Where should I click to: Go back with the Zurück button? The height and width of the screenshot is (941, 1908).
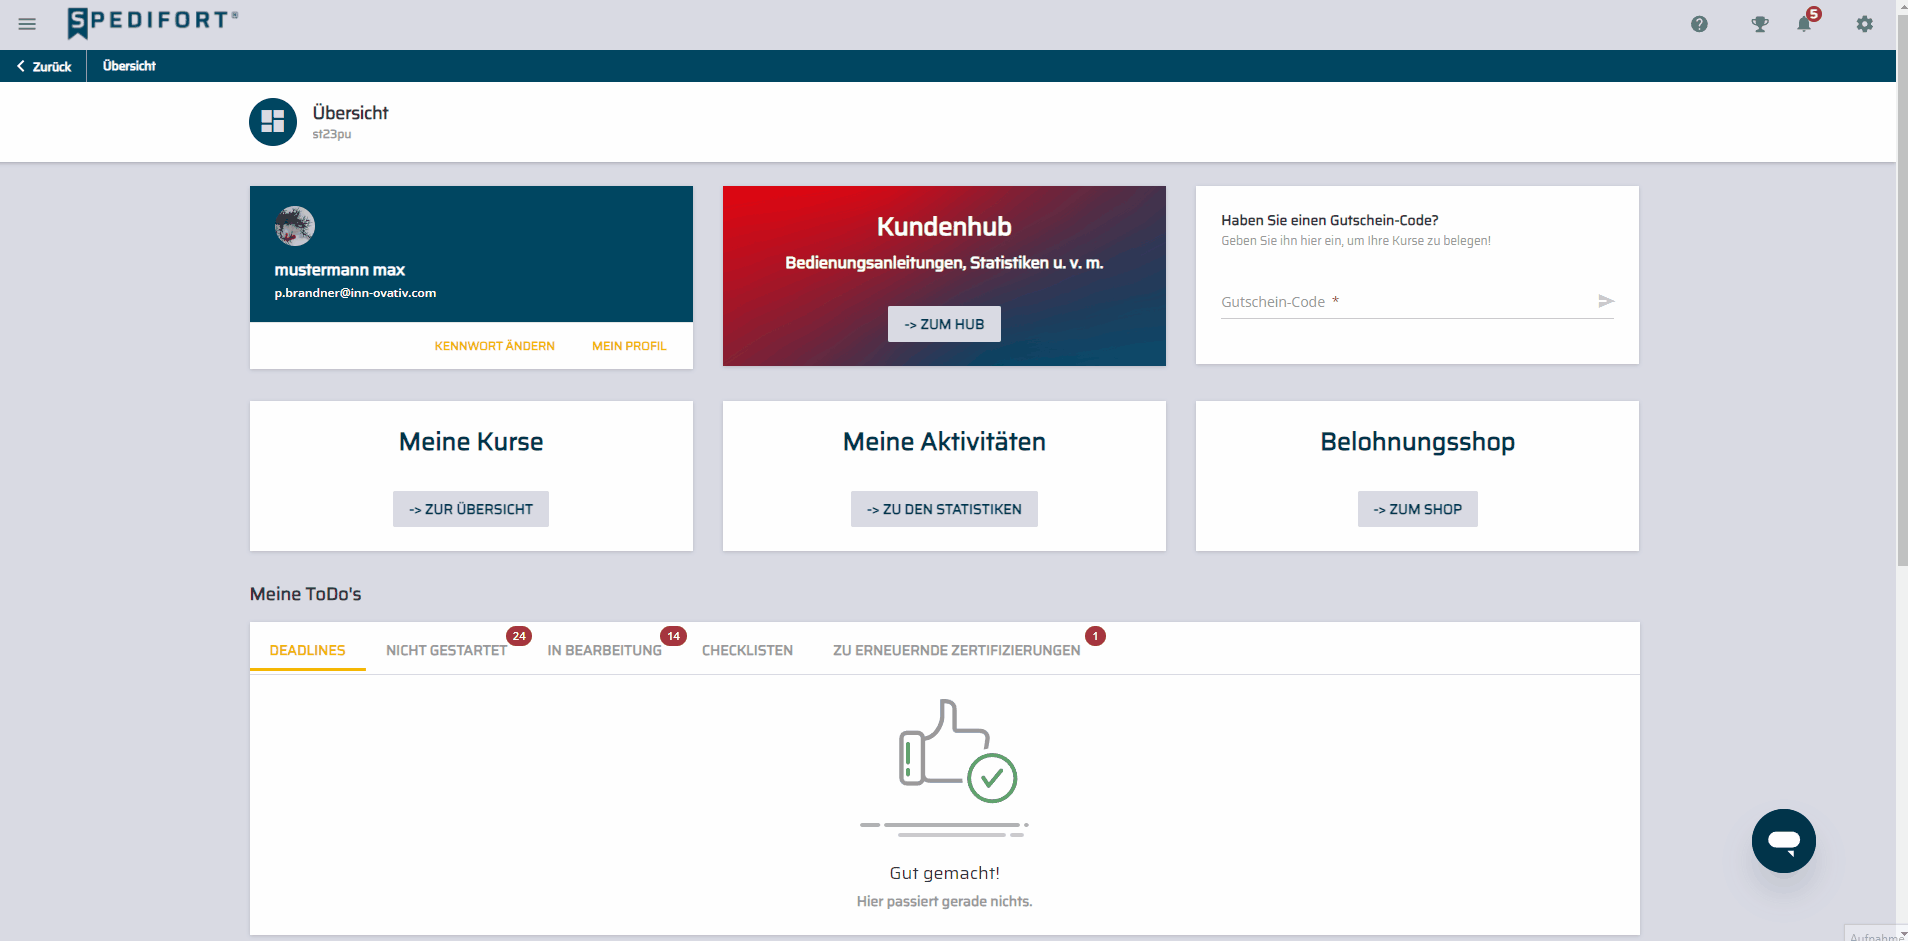(x=44, y=66)
